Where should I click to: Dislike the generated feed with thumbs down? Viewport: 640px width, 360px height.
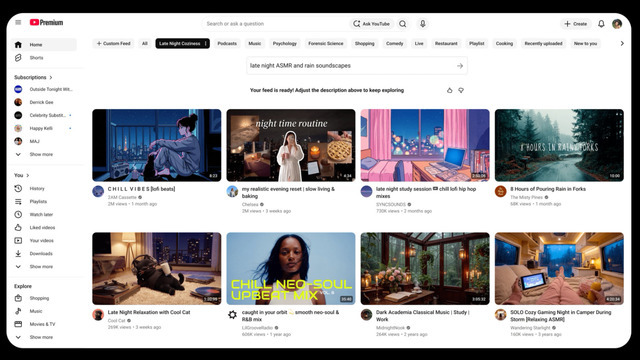(461, 90)
